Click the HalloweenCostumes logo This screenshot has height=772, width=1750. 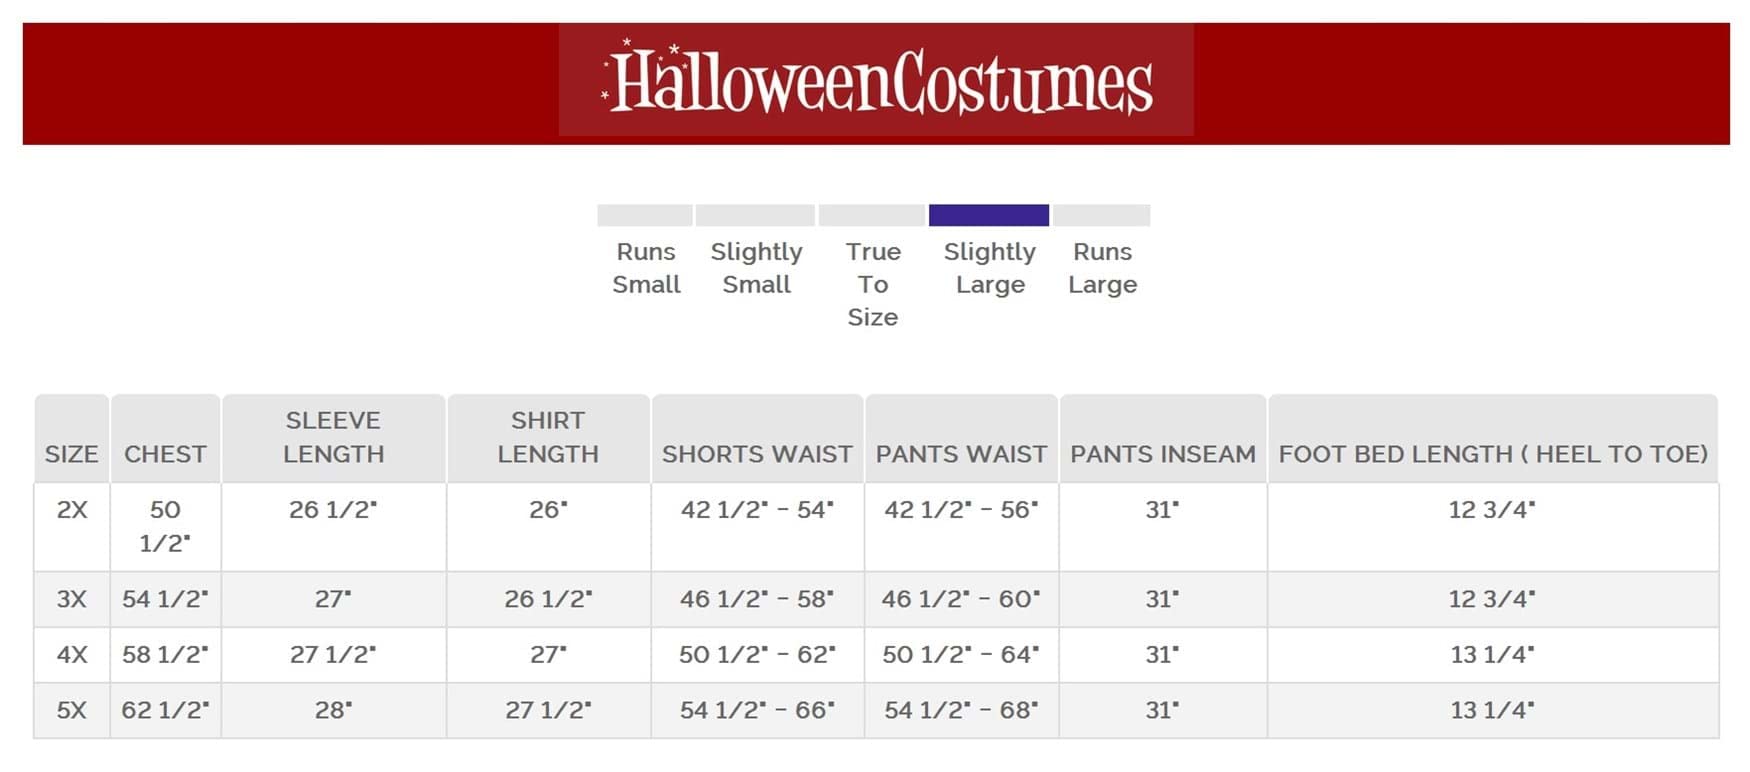tap(876, 80)
